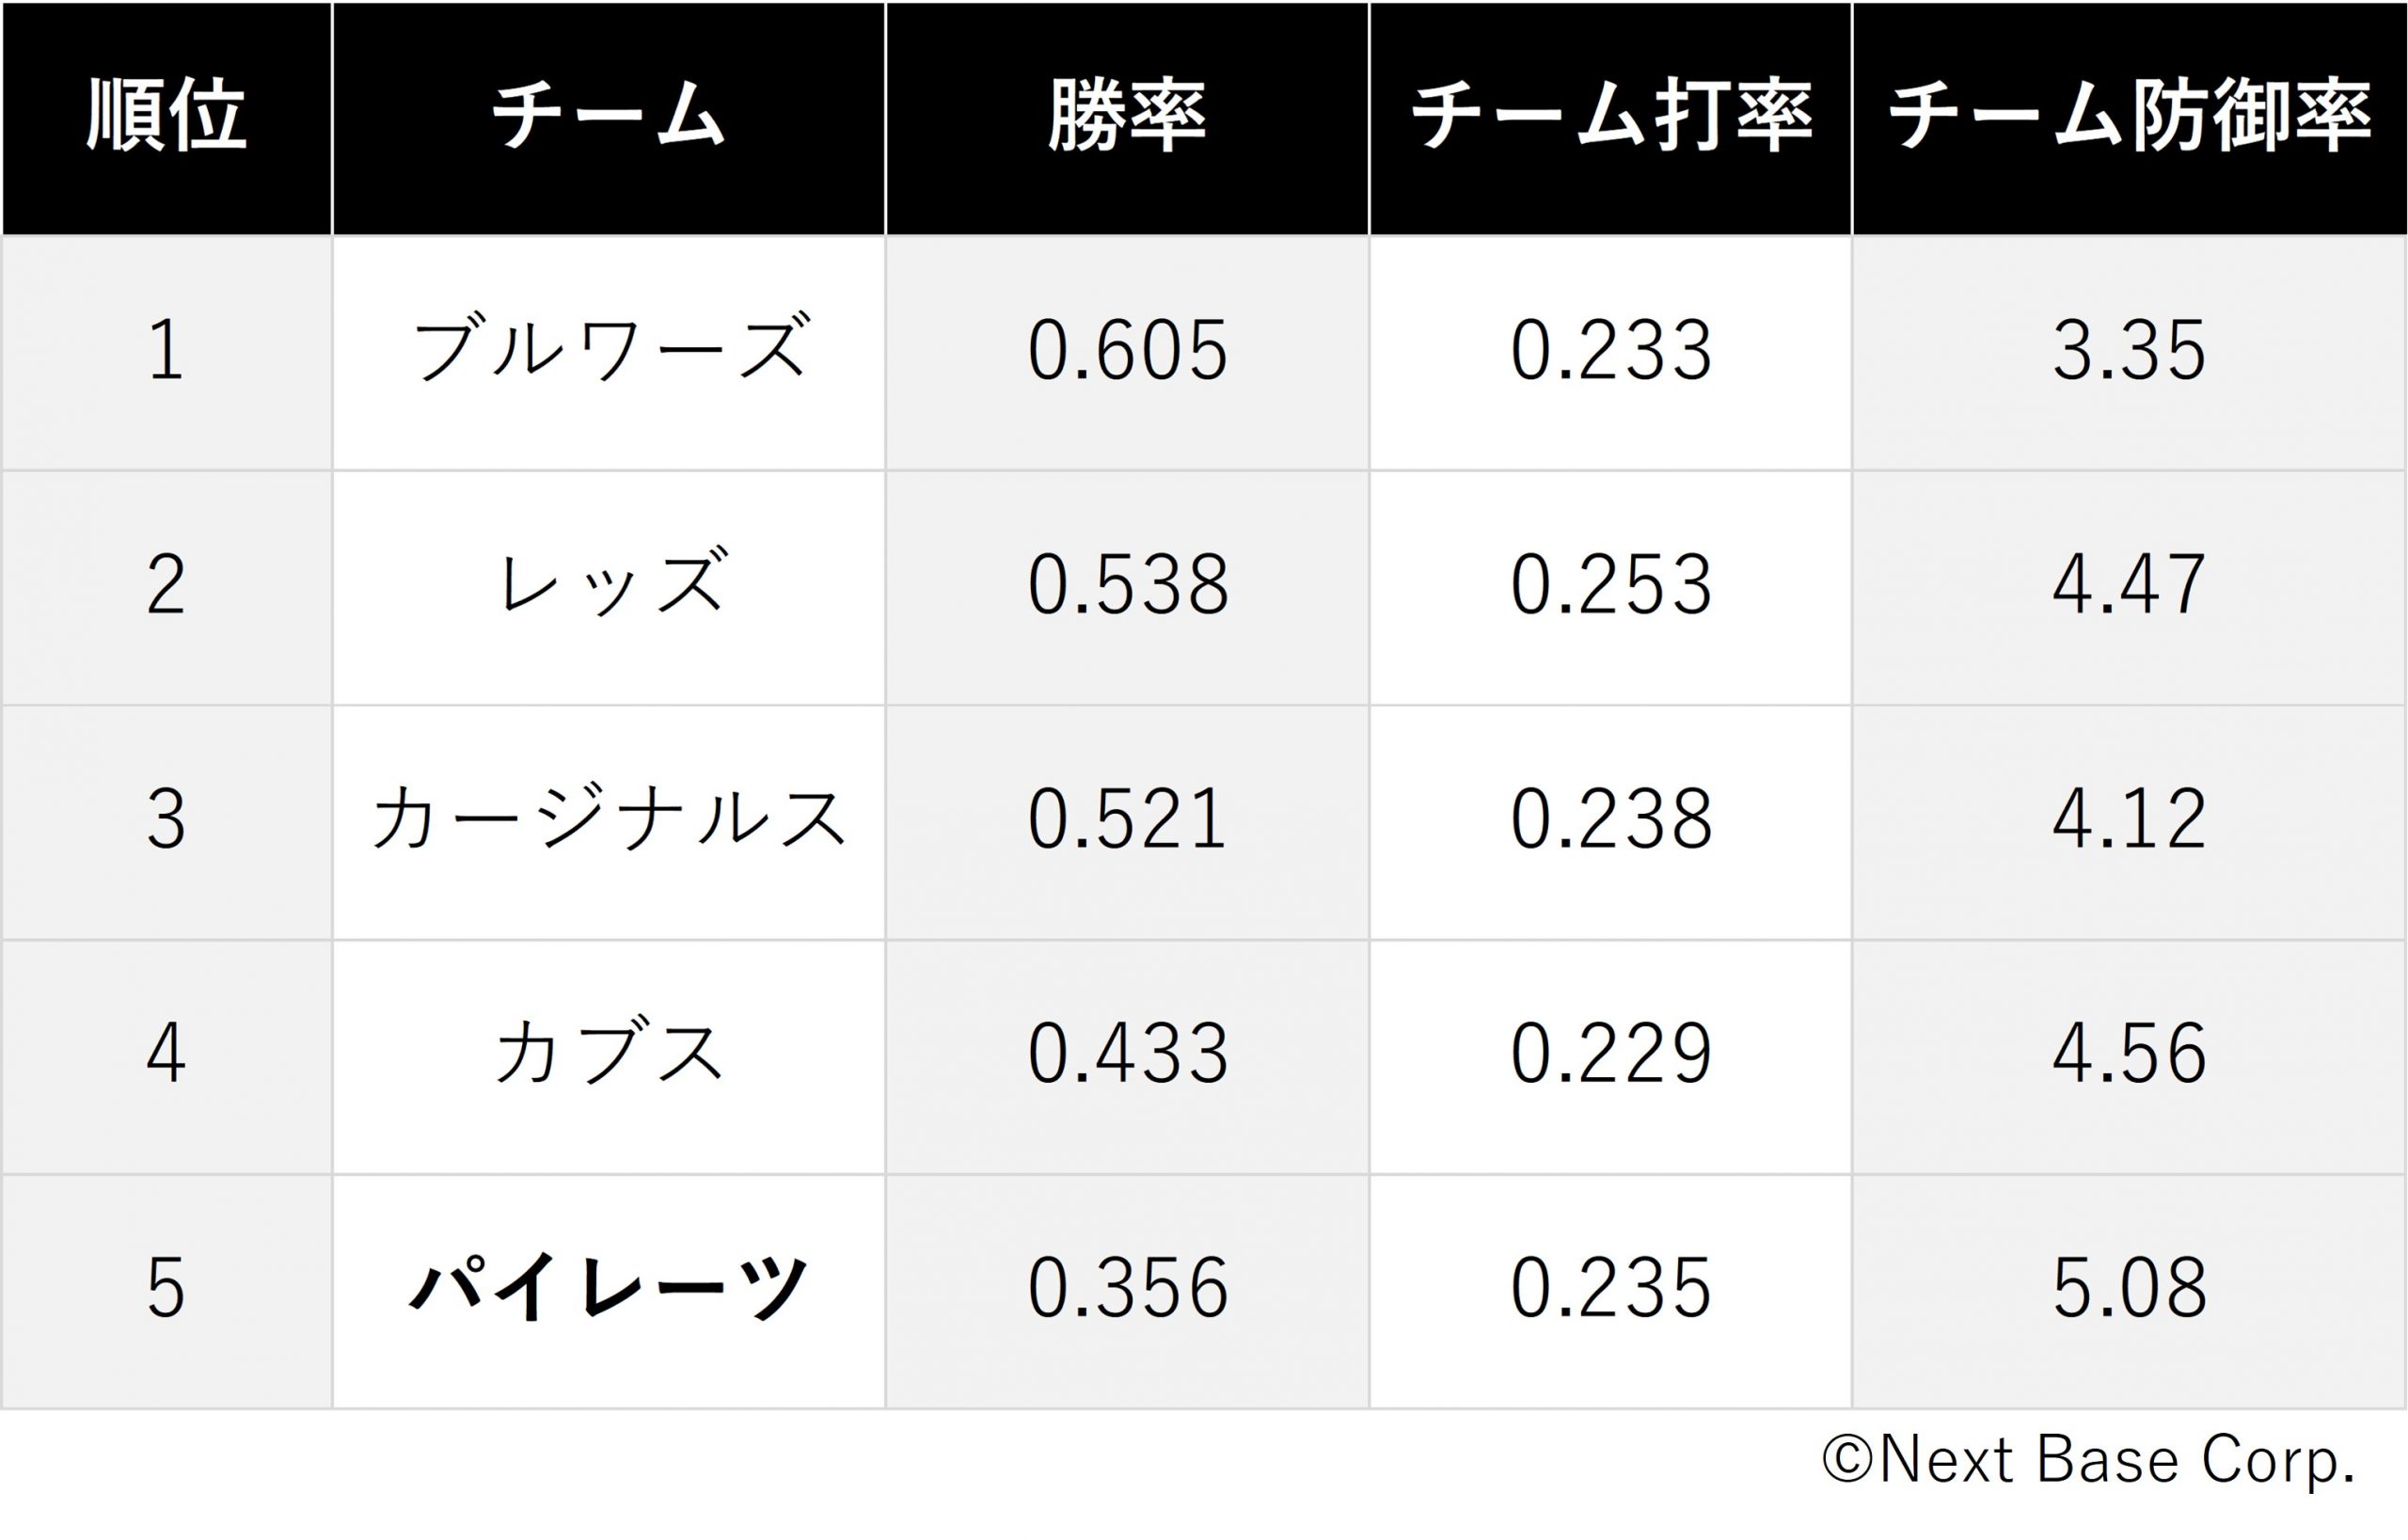Click ERA value 3.35

click(2129, 352)
